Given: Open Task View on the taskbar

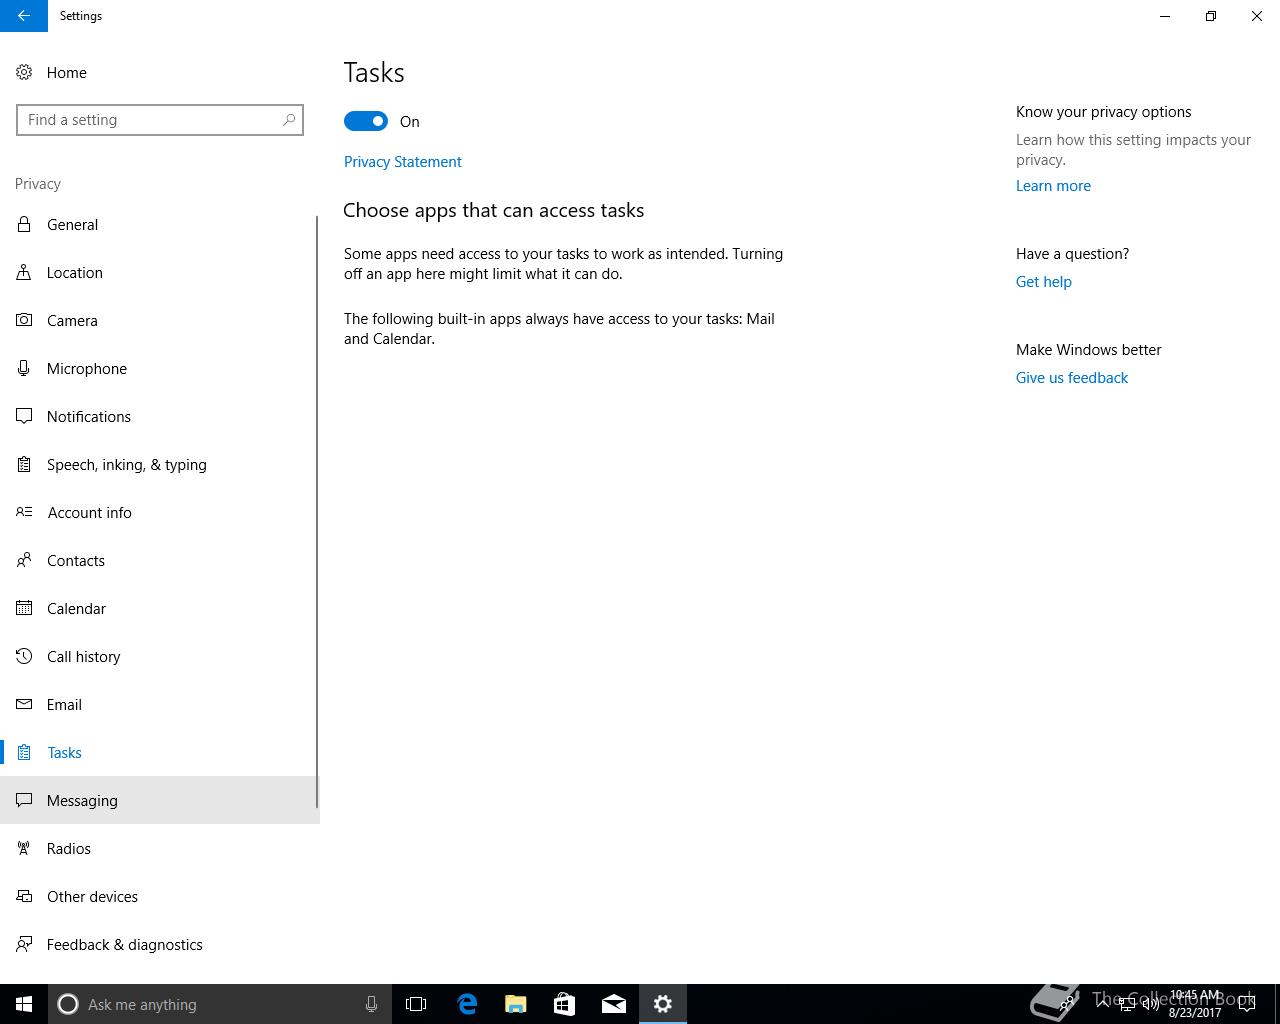Looking at the screenshot, I should point(416,1004).
